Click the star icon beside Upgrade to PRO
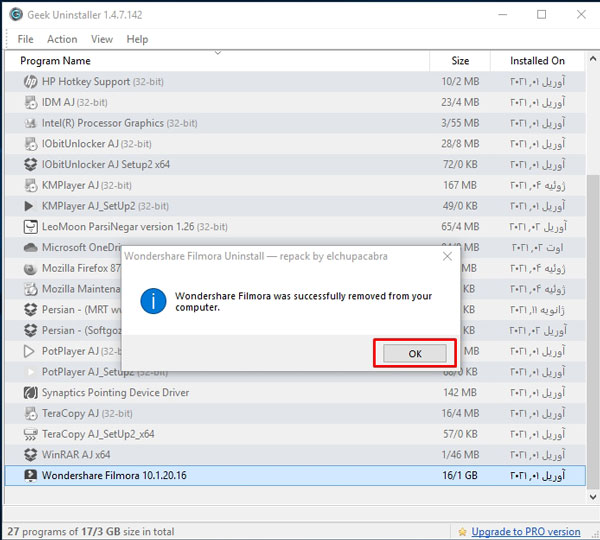 click(x=463, y=532)
